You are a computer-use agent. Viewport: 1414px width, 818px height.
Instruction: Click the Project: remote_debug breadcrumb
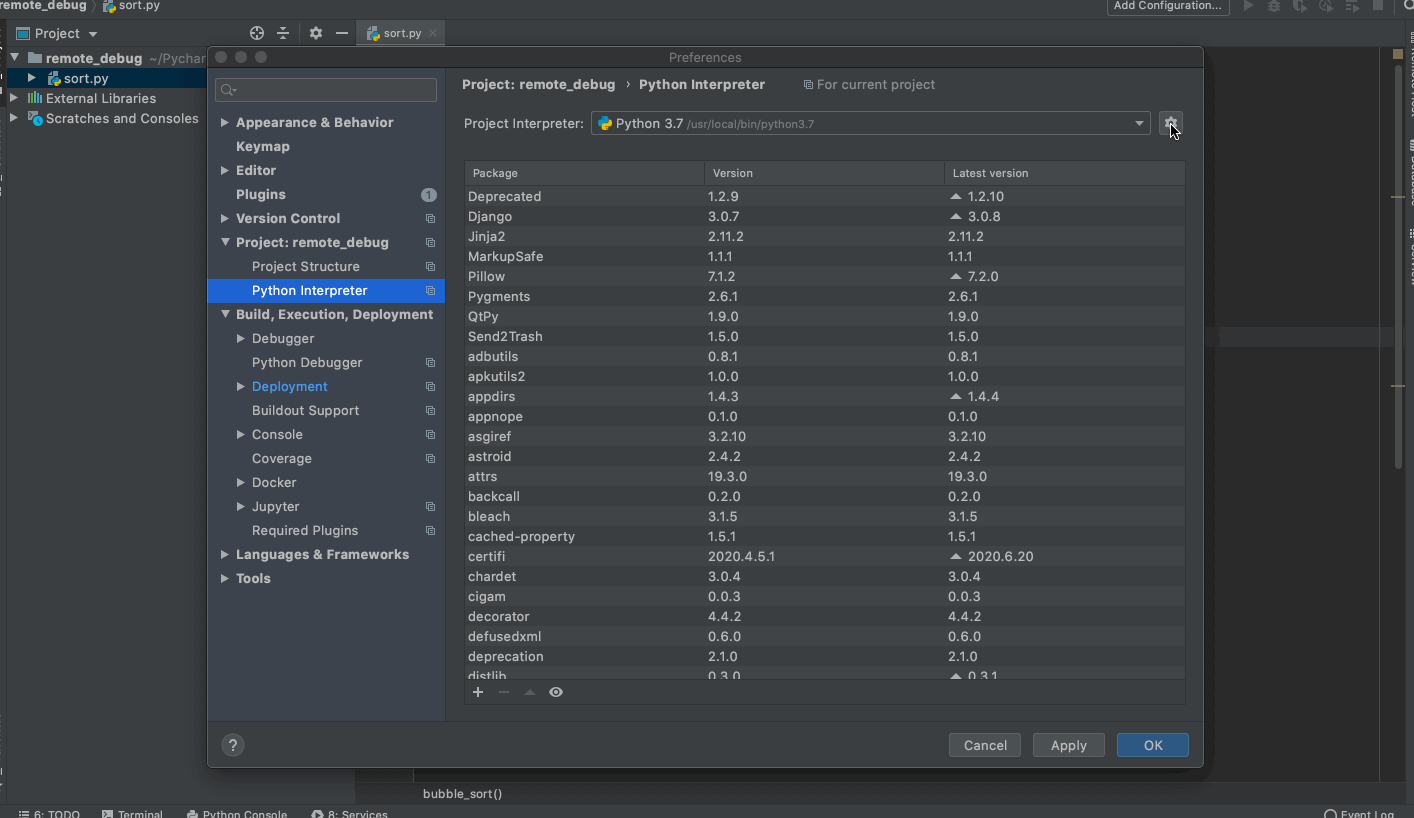click(x=538, y=85)
